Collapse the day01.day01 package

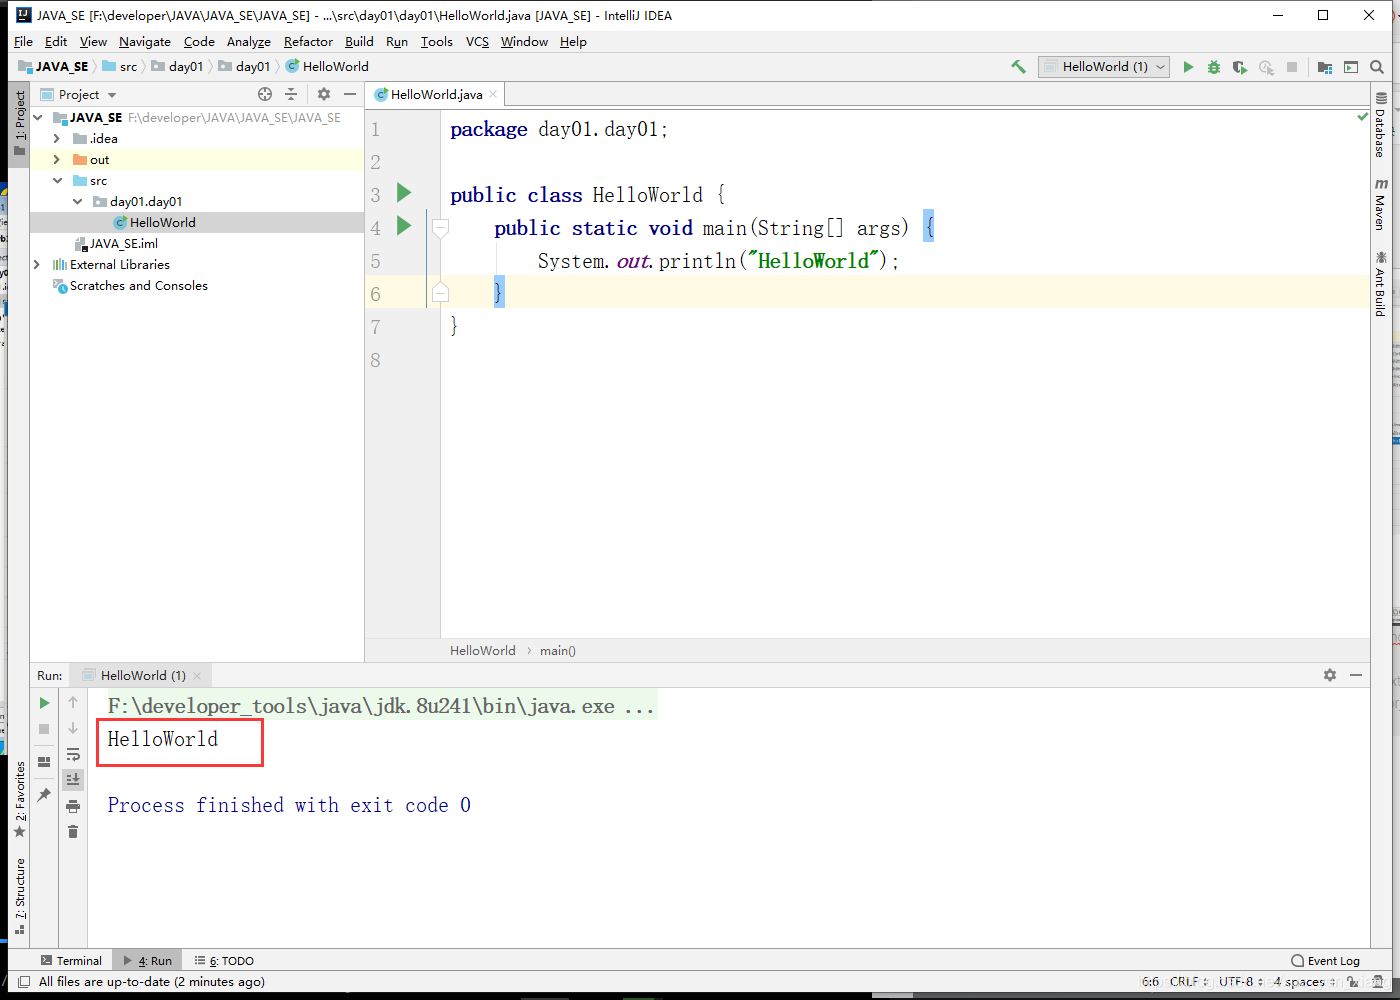77,202
